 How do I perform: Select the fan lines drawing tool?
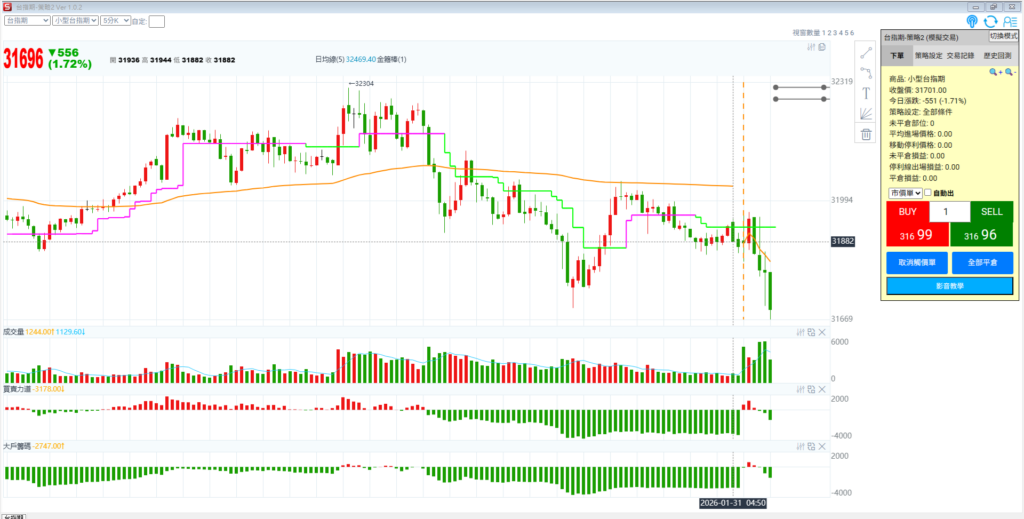point(866,114)
